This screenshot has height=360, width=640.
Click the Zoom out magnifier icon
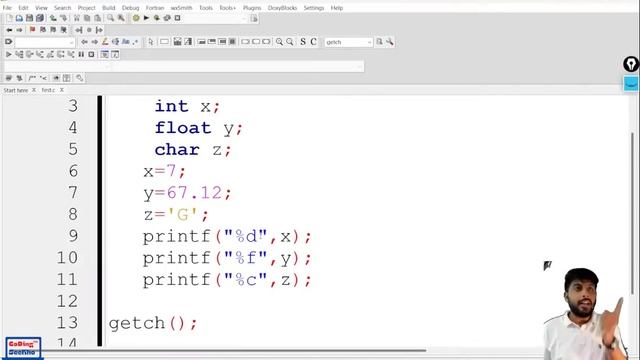pyautogui.click(x=289, y=42)
